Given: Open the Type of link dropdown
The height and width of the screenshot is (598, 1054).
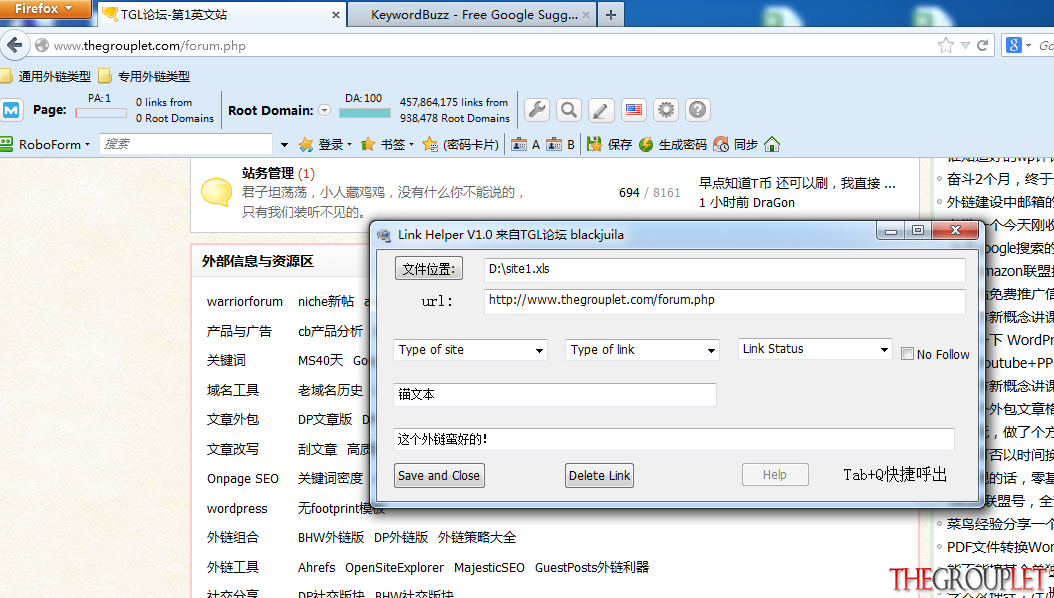Looking at the screenshot, I should (x=642, y=349).
